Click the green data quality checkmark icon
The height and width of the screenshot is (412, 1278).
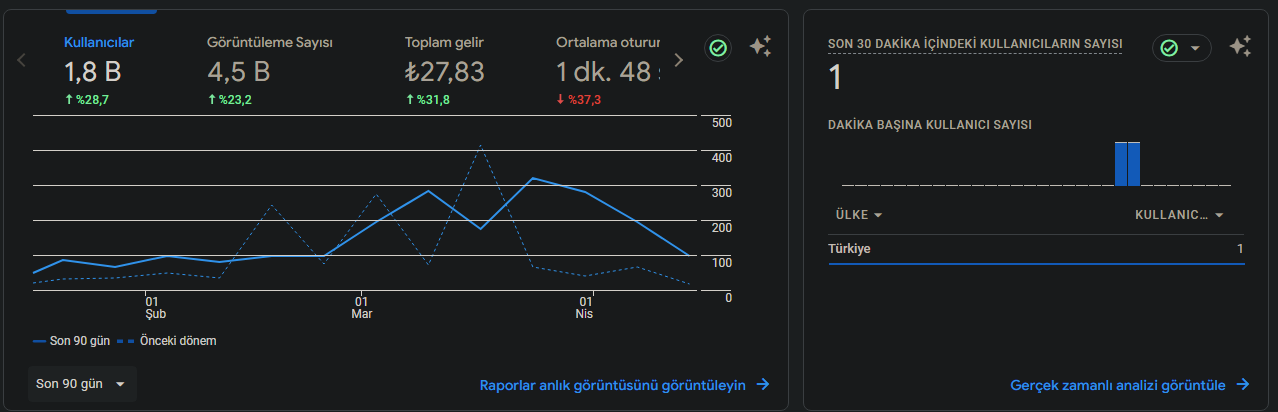[717, 48]
